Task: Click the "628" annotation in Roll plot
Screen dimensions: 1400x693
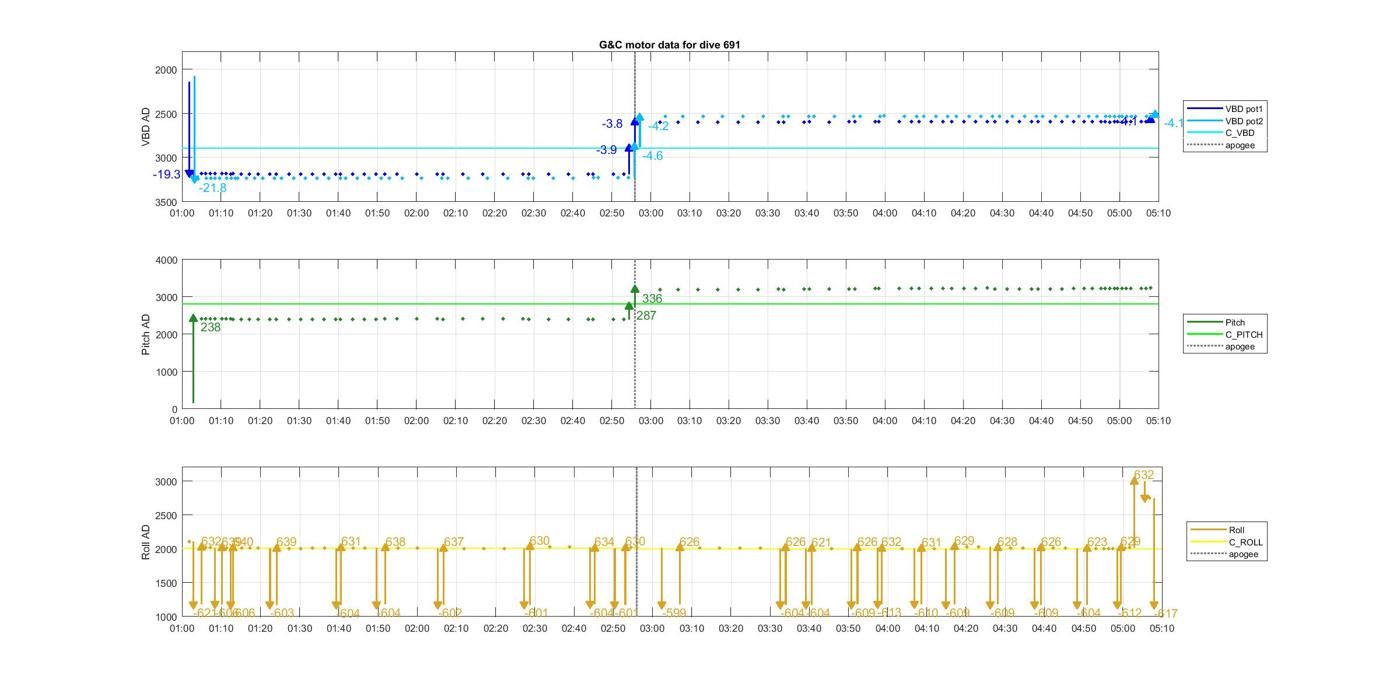Action: pos(1007,542)
